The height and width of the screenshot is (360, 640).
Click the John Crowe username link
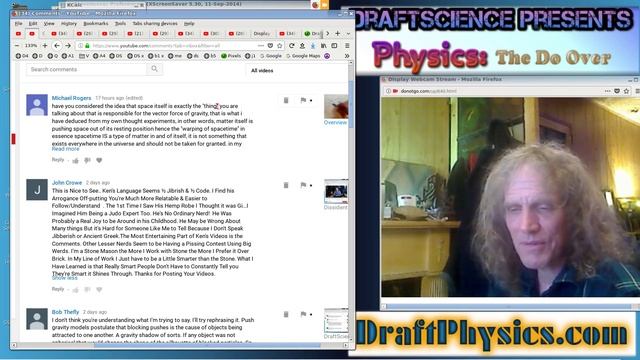click(x=67, y=182)
